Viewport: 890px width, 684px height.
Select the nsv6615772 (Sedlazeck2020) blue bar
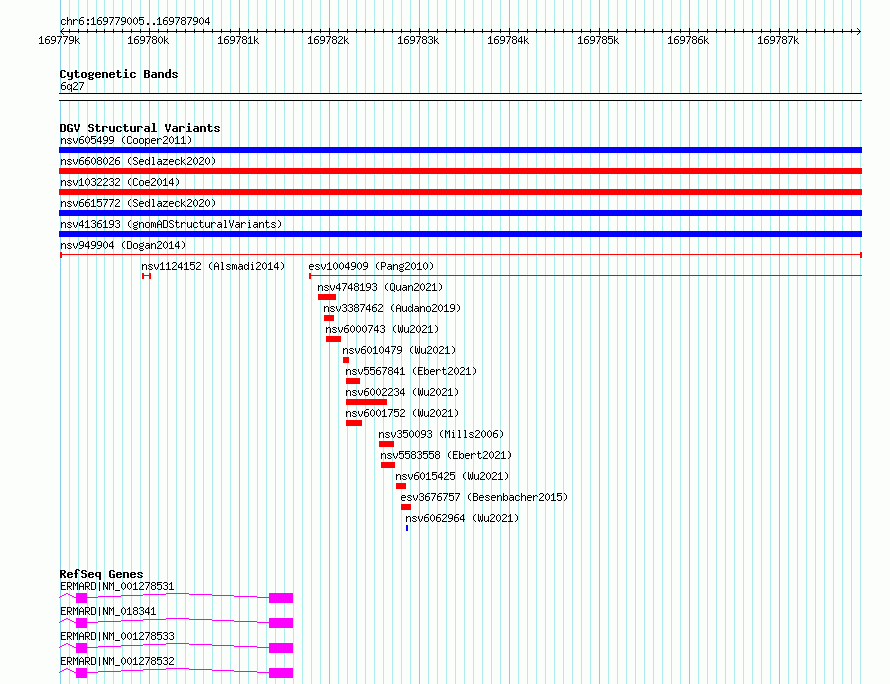pyautogui.click(x=460, y=213)
